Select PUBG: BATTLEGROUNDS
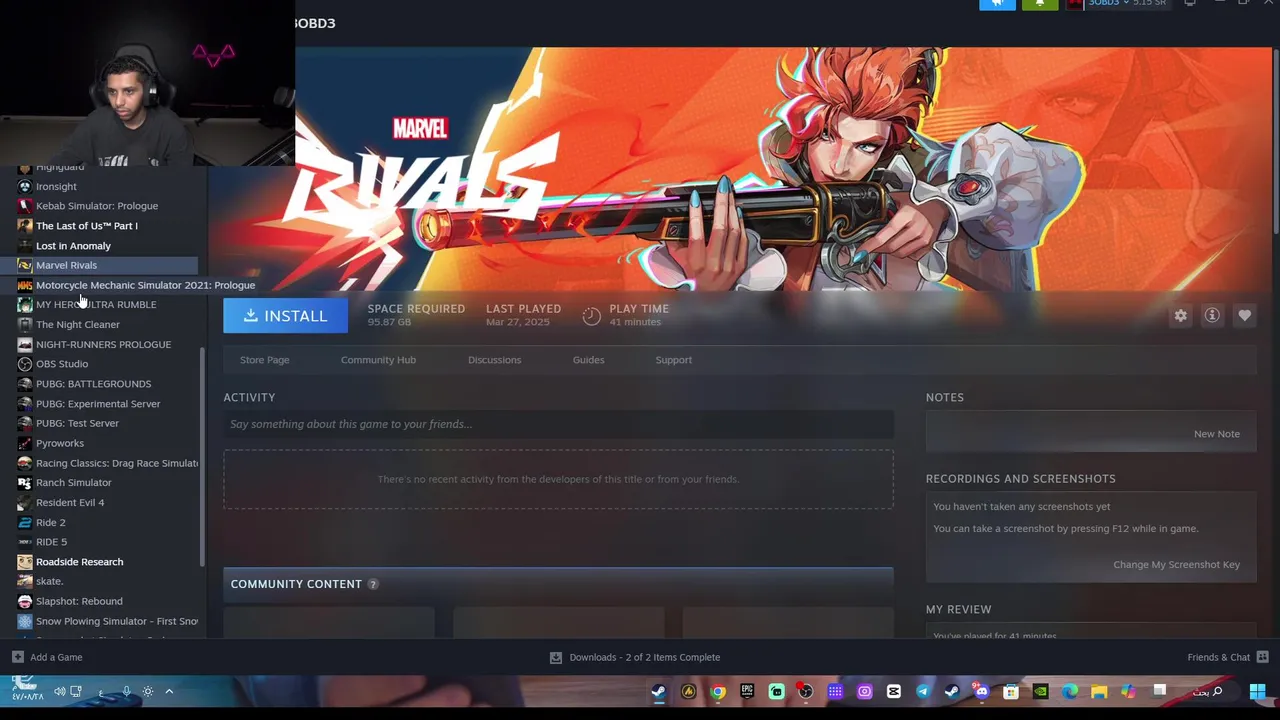1280x720 pixels. pyautogui.click(x=93, y=384)
